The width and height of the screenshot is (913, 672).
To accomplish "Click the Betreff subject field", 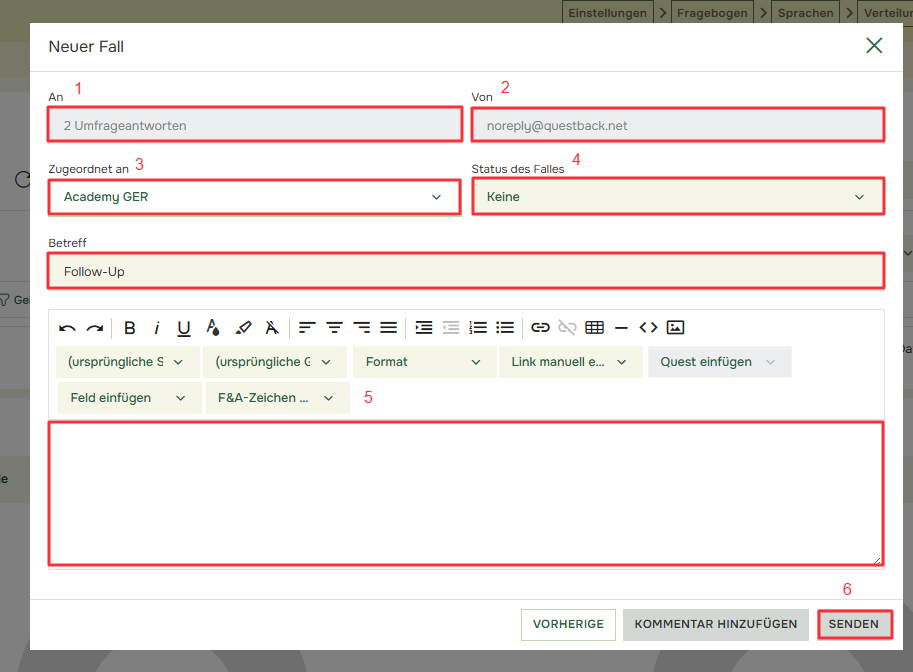I will click(x=465, y=271).
